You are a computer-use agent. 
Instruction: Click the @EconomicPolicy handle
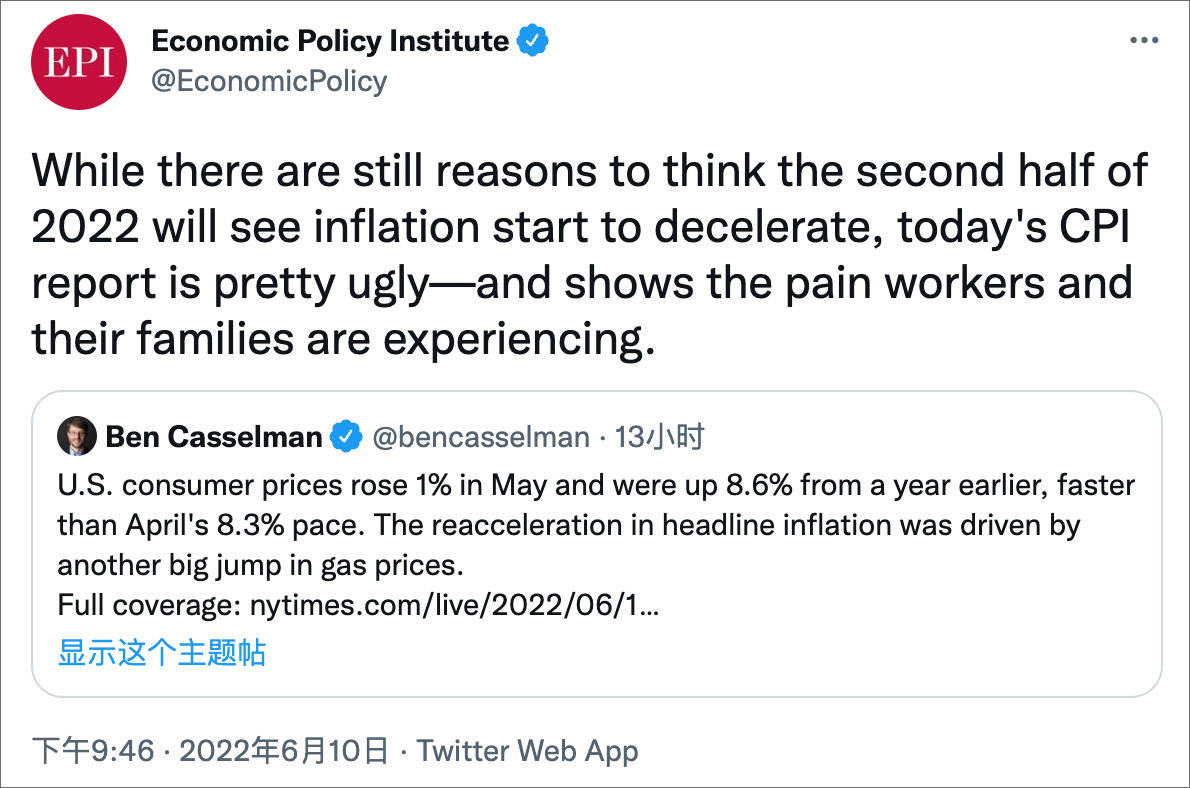click(x=268, y=81)
